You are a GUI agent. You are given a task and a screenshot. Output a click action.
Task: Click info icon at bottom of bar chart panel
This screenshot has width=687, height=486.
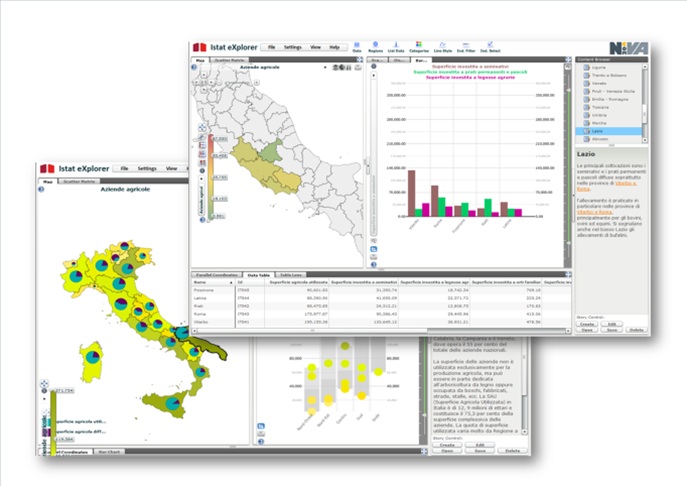tap(374, 264)
